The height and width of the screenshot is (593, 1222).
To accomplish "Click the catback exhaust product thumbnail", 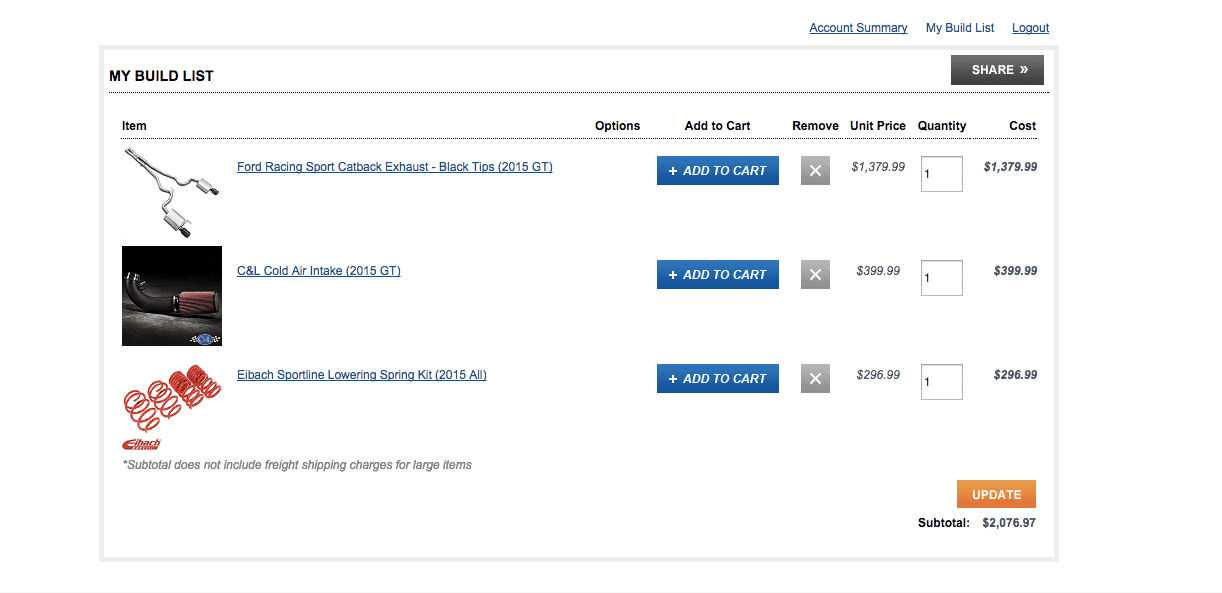I will [x=172, y=192].
